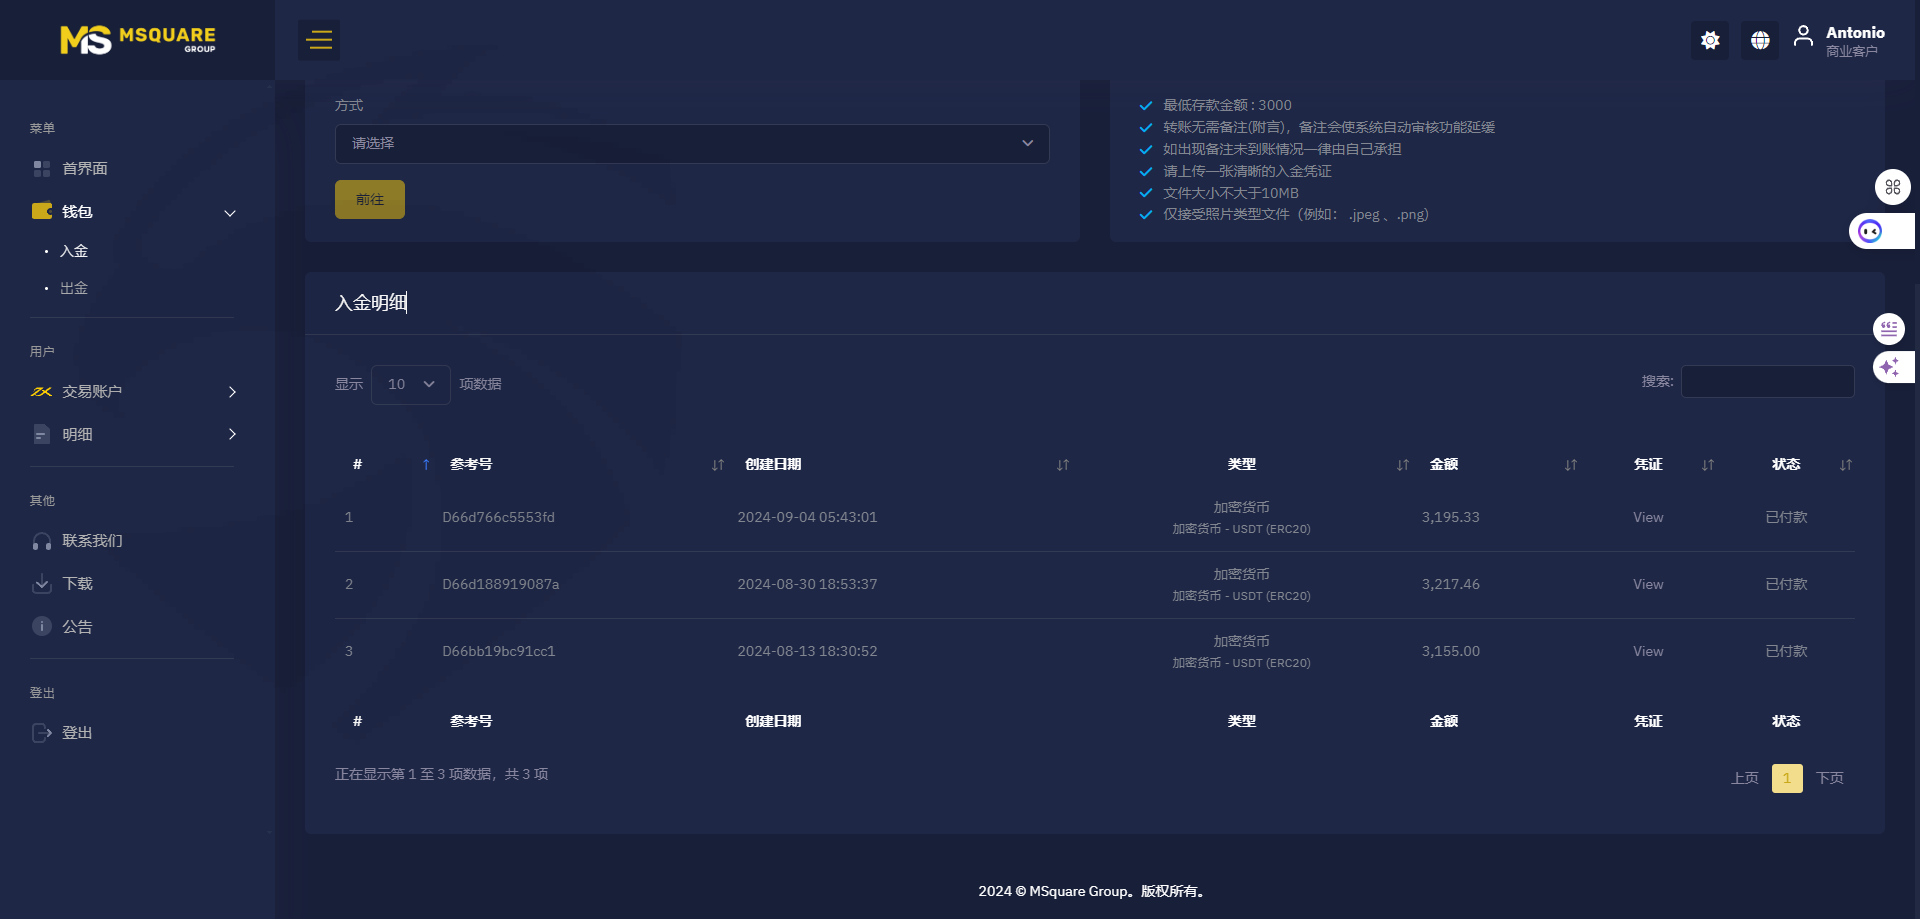Open Antonio user profile menu
Image resolution: width=1920 pixels, height=919 pixels.
tap(1840, 40)
